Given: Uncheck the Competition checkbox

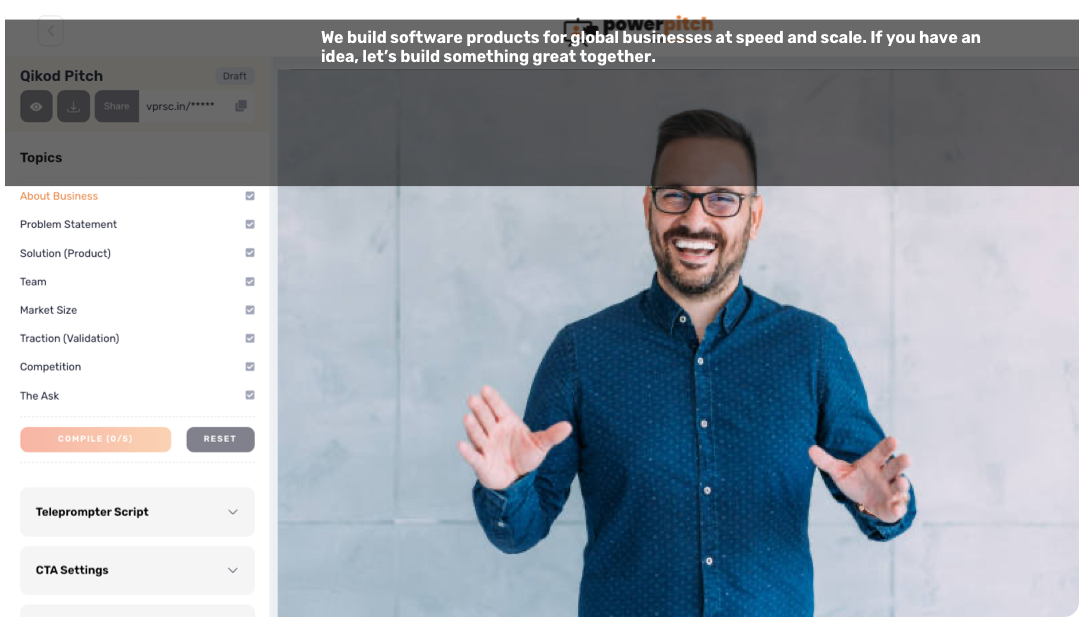Looking at the screenshot, I should pos(250,367).
